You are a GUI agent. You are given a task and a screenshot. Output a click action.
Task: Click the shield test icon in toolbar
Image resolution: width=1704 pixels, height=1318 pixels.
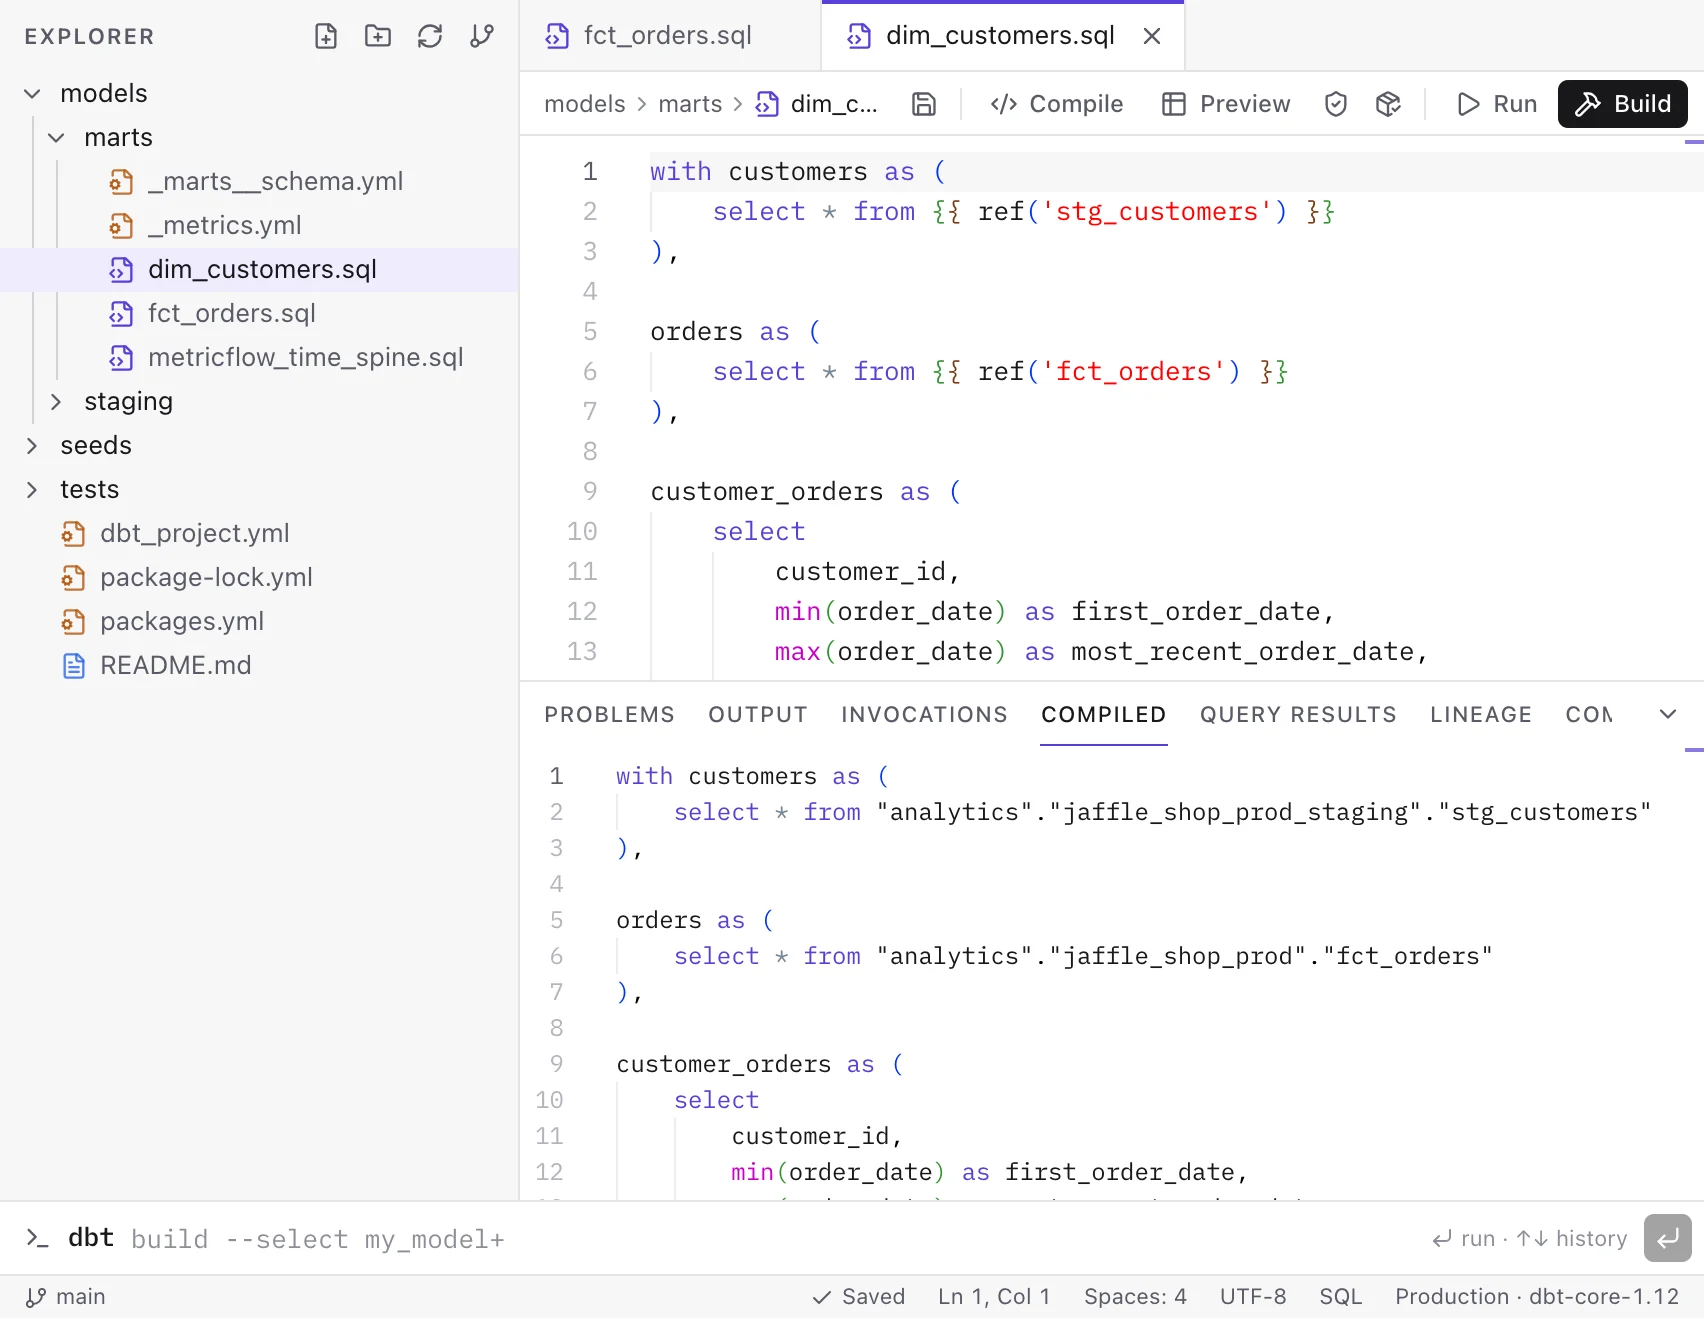coord(1336,104)
